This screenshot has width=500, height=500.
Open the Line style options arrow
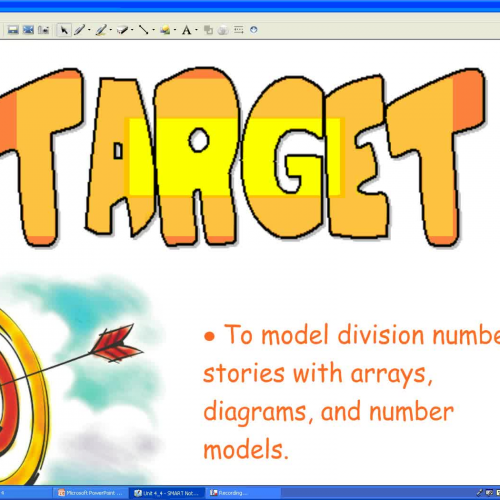[x=154, y=30]
